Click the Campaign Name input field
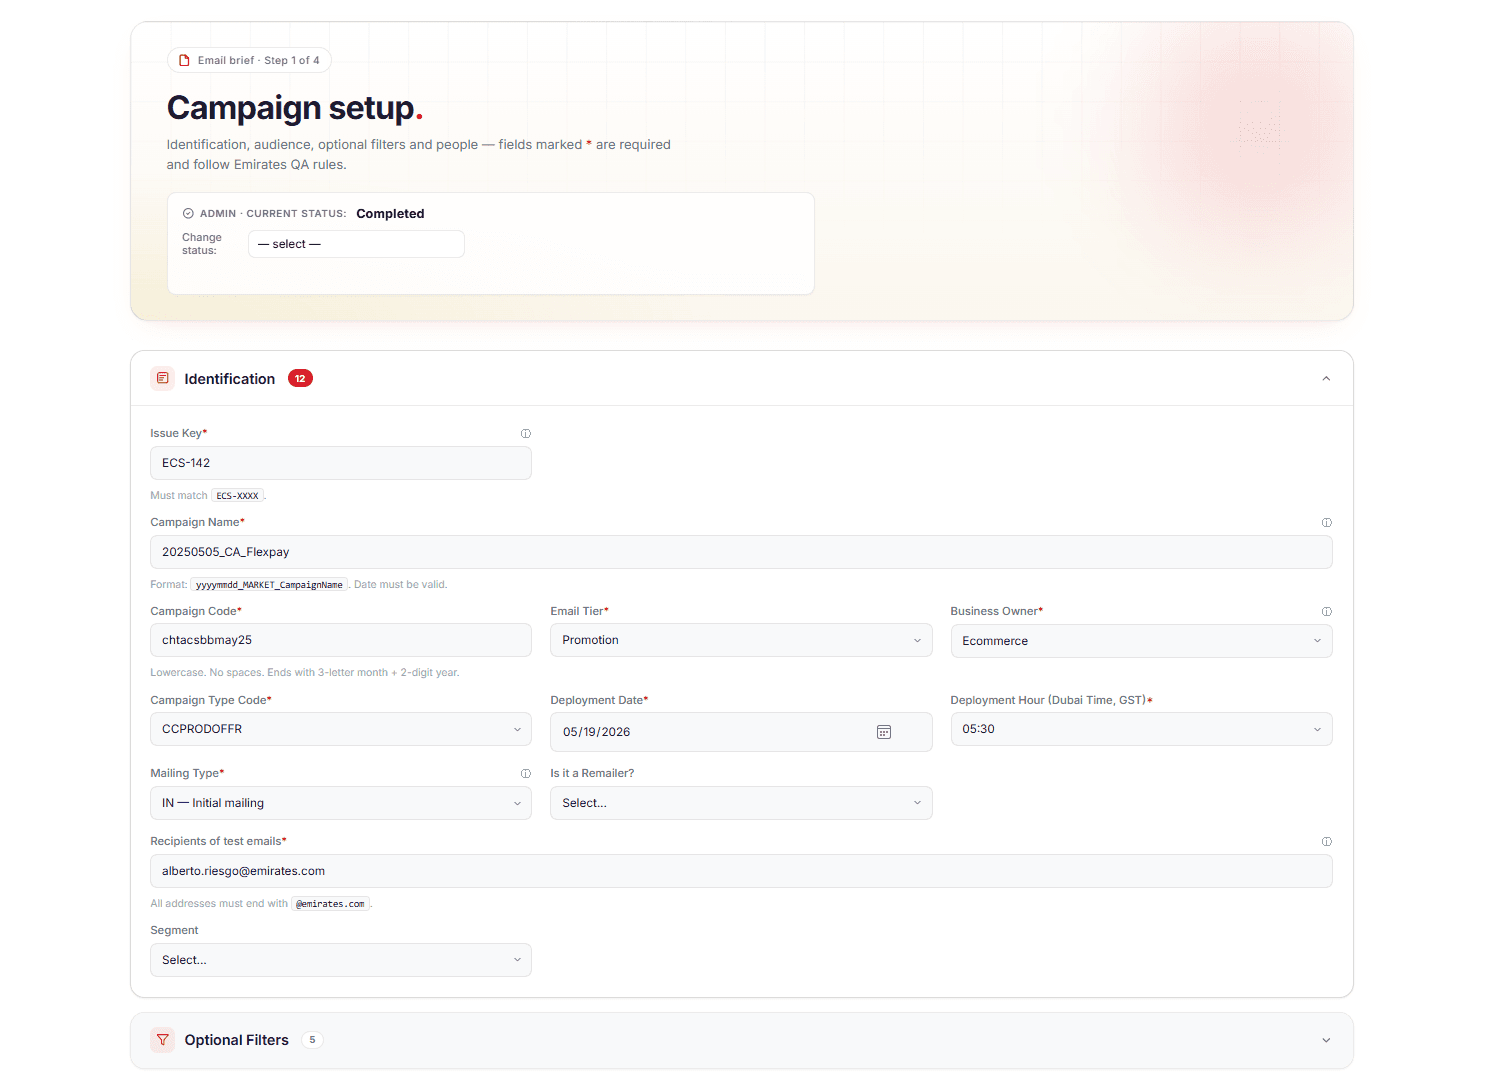The image size is (1500, 1075). pos(741,552)
